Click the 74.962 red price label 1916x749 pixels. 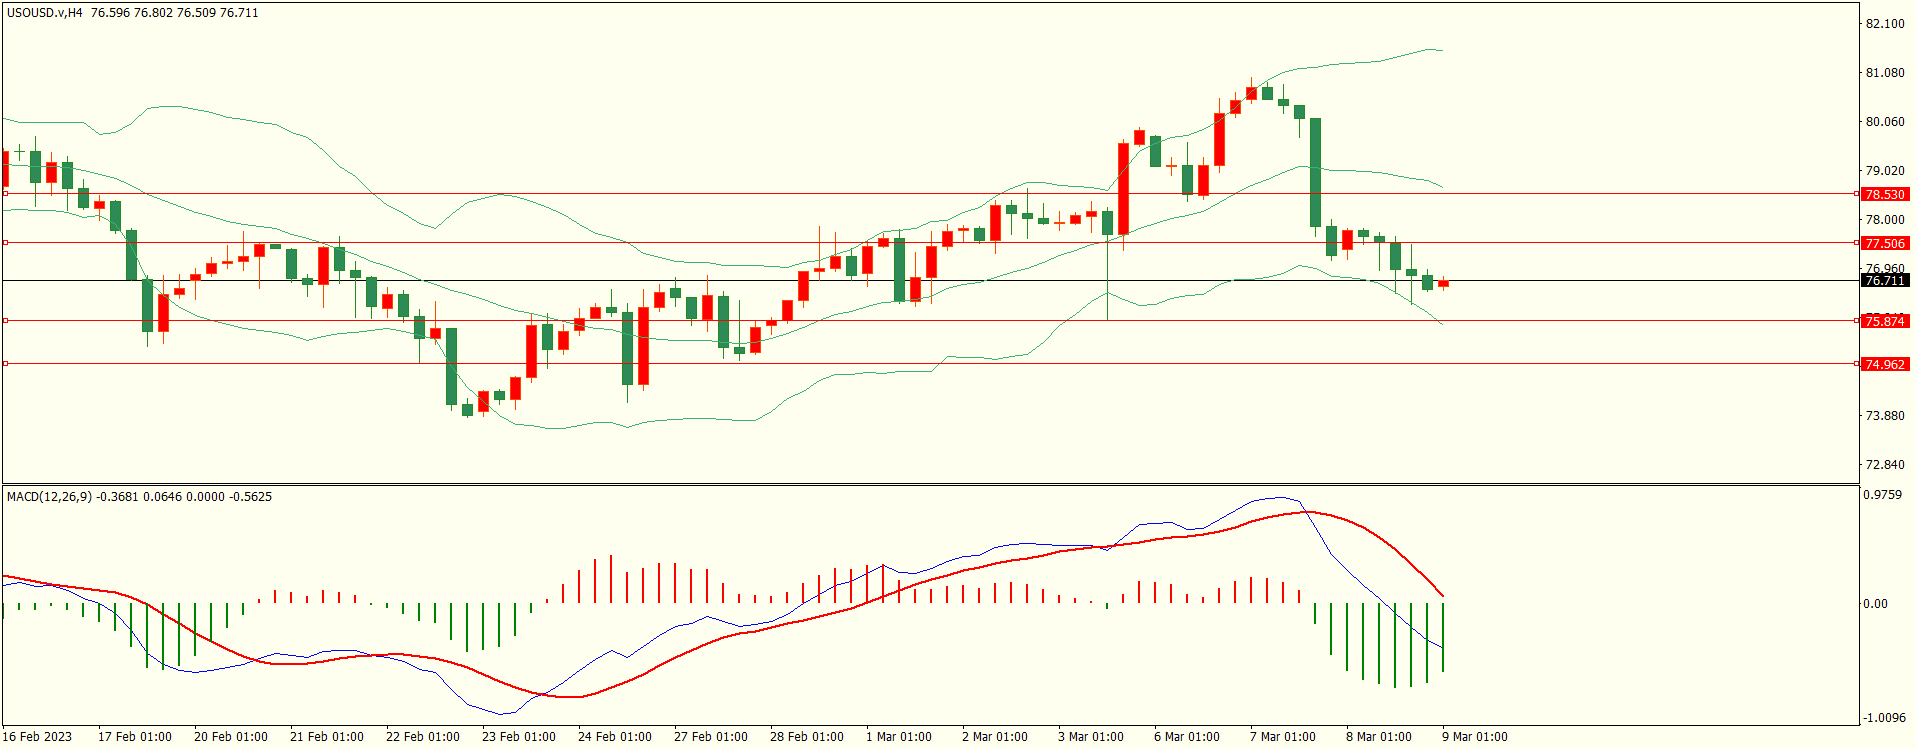1885,365
